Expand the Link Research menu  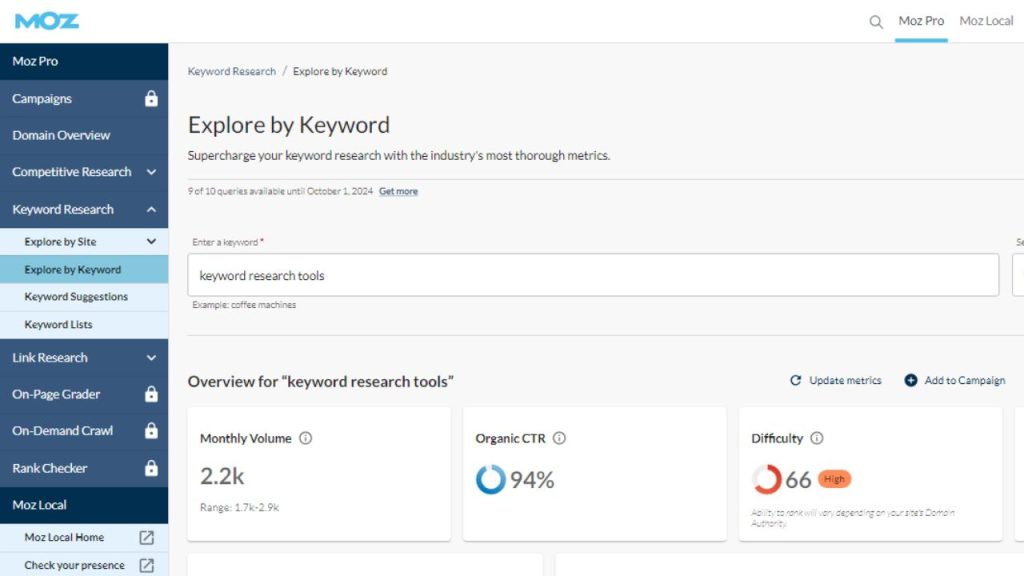pos(151,358)
